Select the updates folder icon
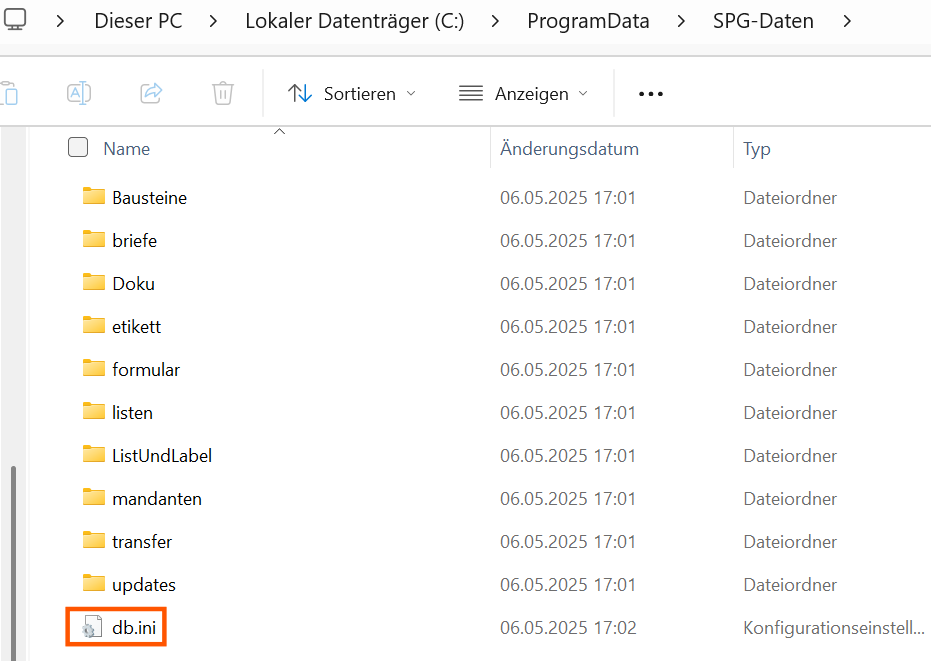The width and height of the screenshot is (931, 661). click(x=94, y=583)
